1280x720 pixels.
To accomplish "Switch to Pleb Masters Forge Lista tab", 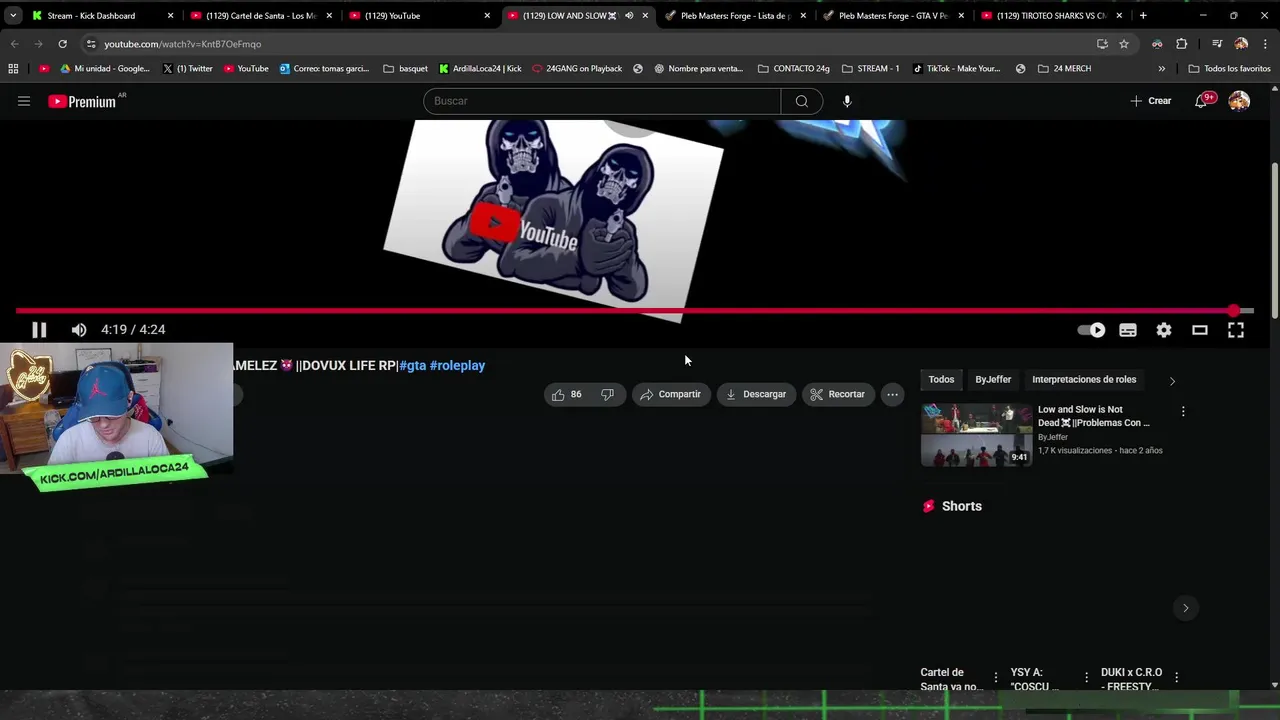I will pos(735,16).
